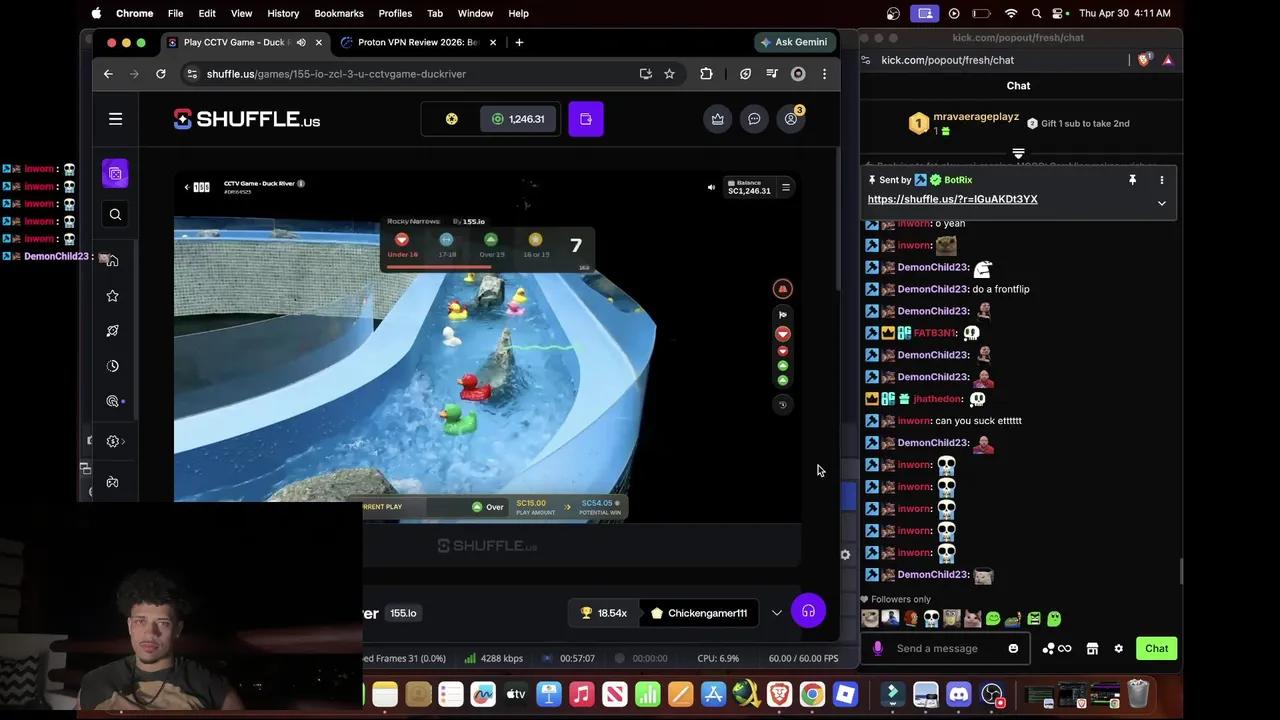Open Brave browser from the Dock

(x=779, y=693)
